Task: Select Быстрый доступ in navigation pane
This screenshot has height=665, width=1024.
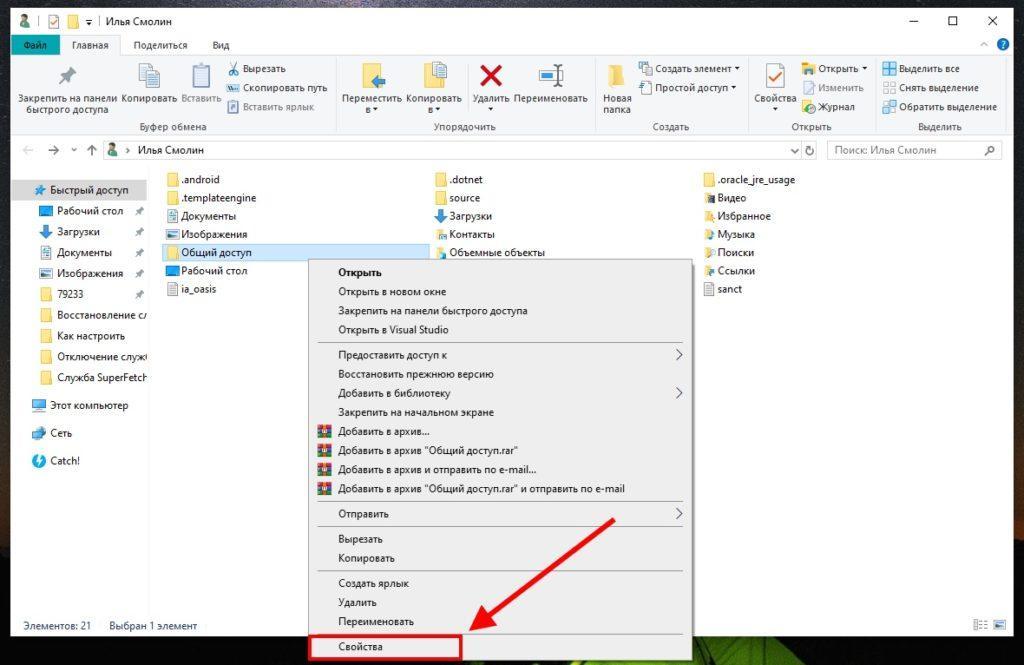Action: click(x=81, y=190)
